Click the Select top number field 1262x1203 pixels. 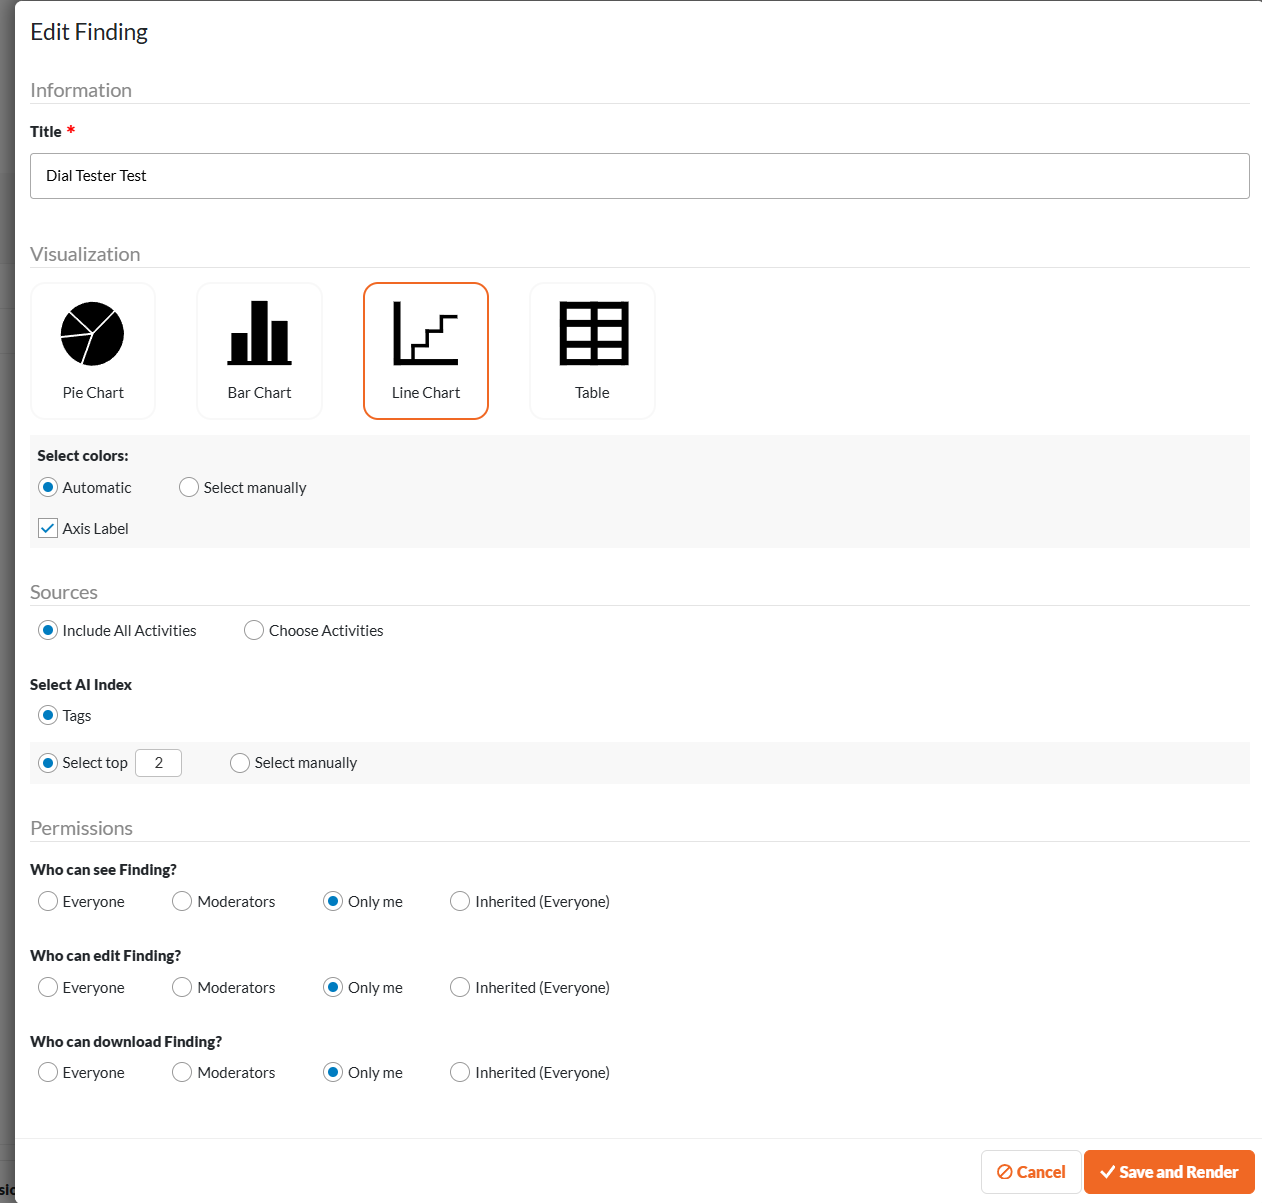pos(158,763)
